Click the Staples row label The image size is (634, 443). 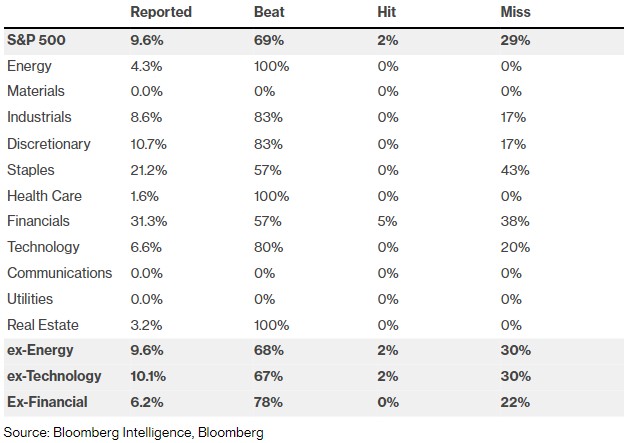30,170
